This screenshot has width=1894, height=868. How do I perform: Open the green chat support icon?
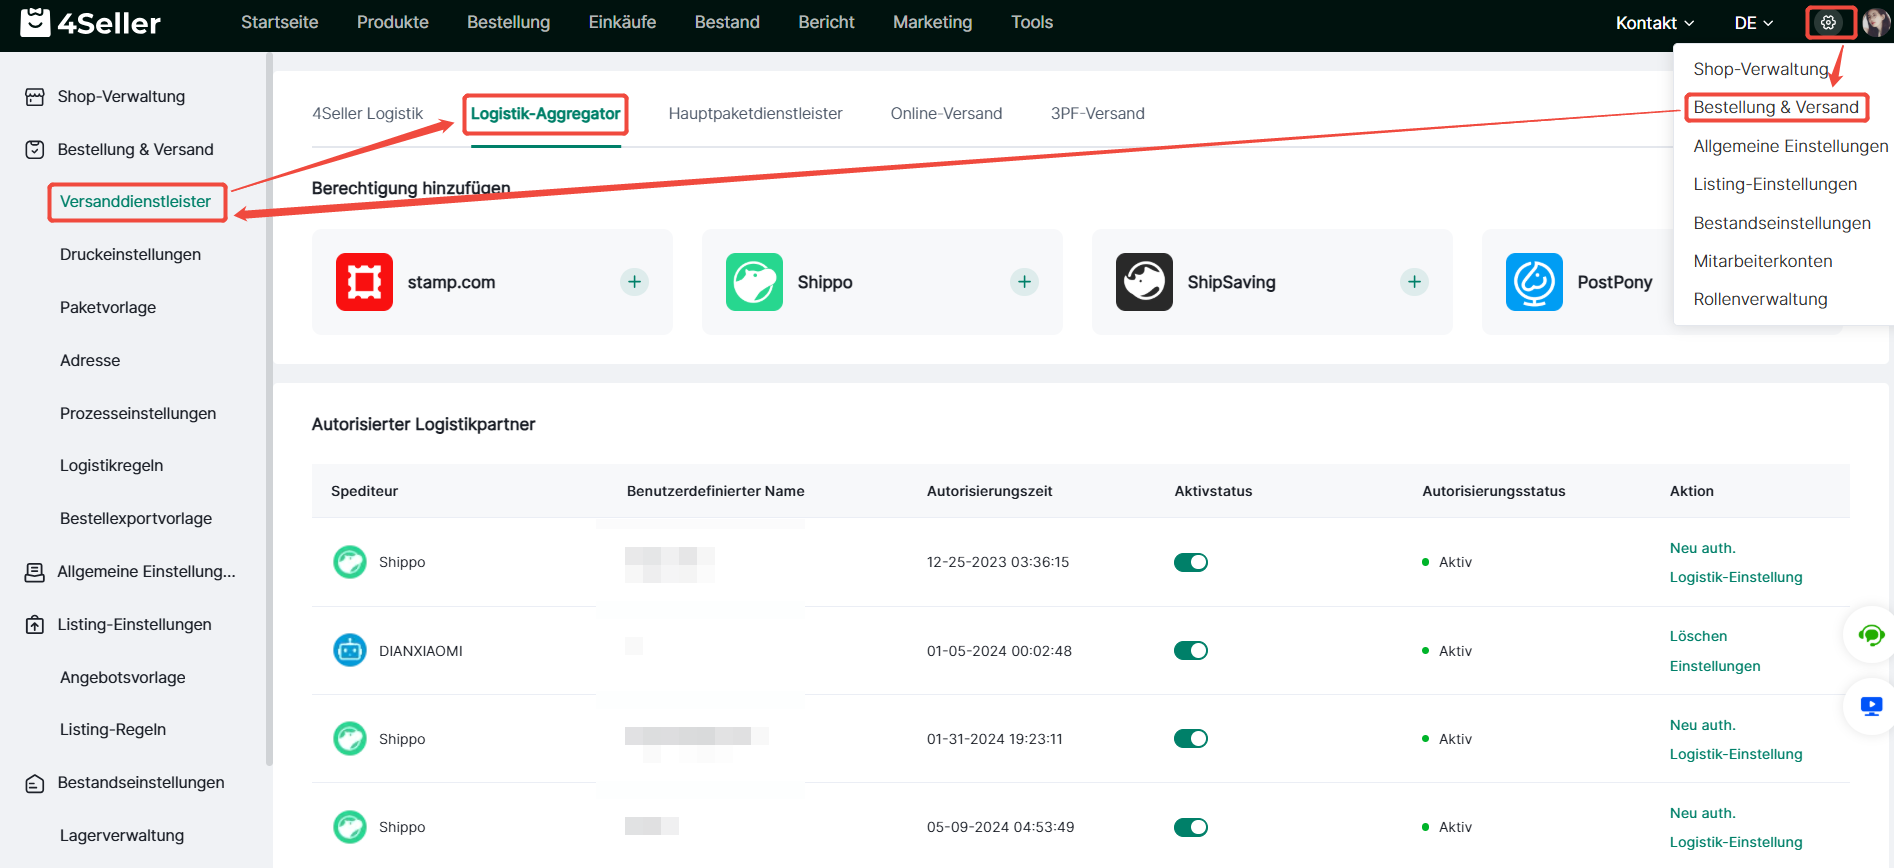click(x=1871, y=635)
